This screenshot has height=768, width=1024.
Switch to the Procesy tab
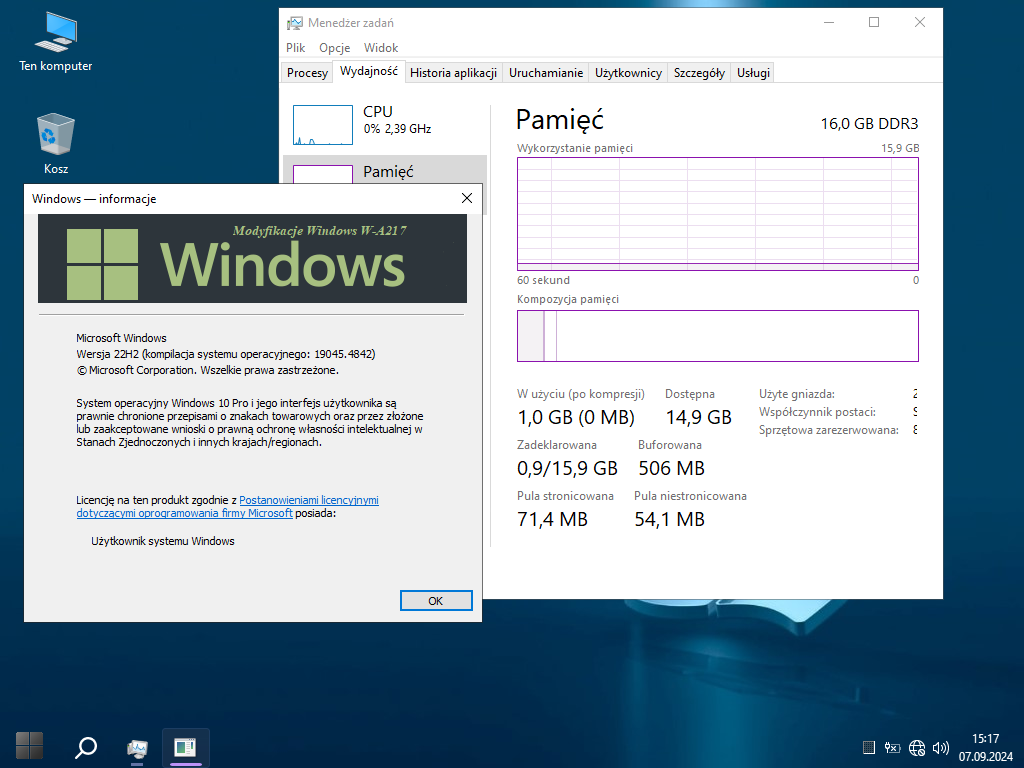coord(307,73)
